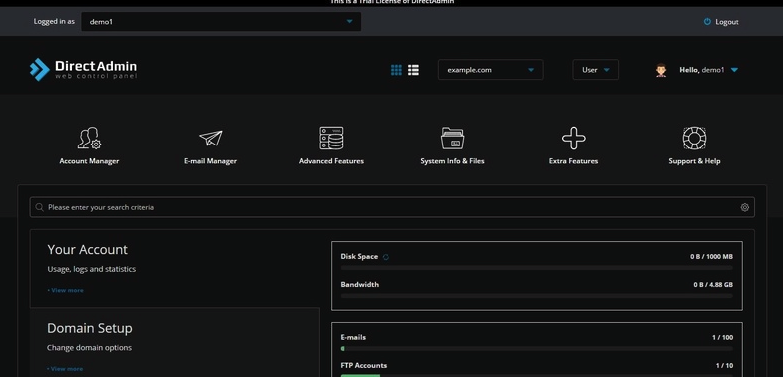Click the E-mails usage bar
Screen dimensions: 783x377
point(537,349)
